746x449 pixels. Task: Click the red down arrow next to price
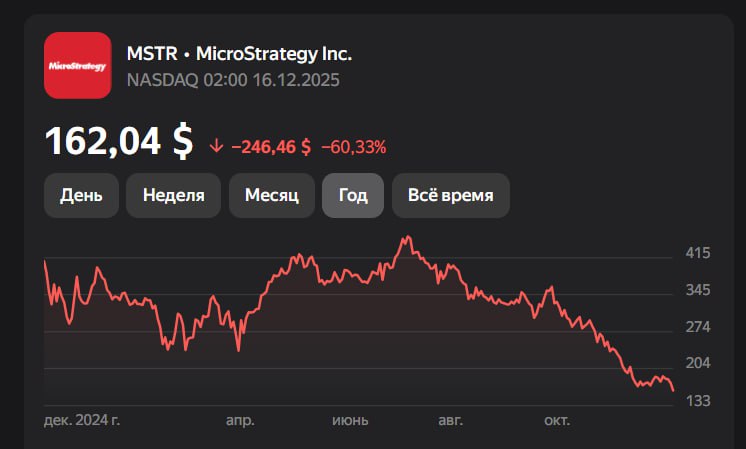pos(216,146)
